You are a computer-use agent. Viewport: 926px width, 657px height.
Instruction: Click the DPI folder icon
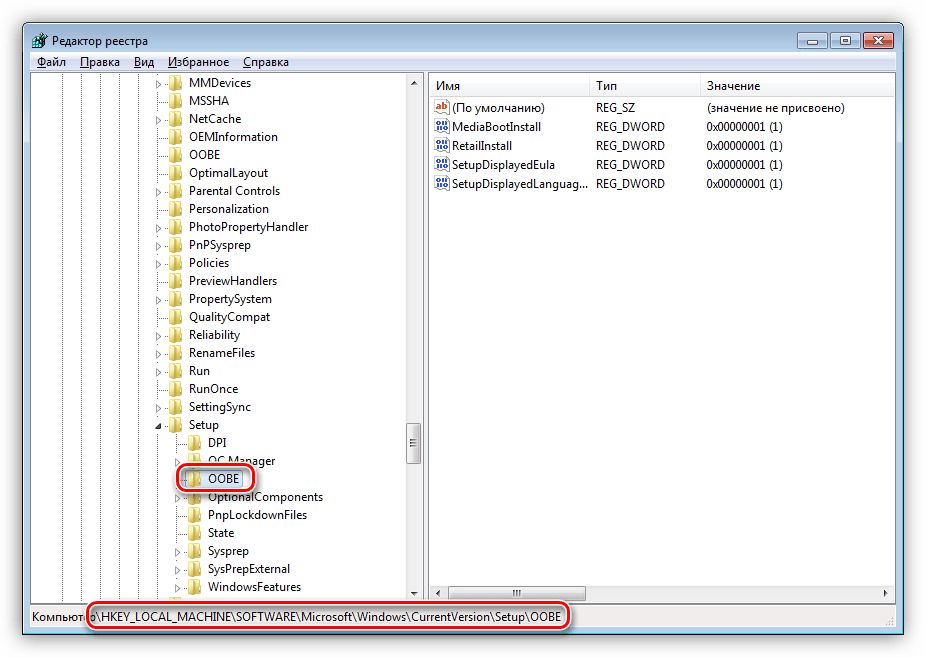(x=194, y=443)
